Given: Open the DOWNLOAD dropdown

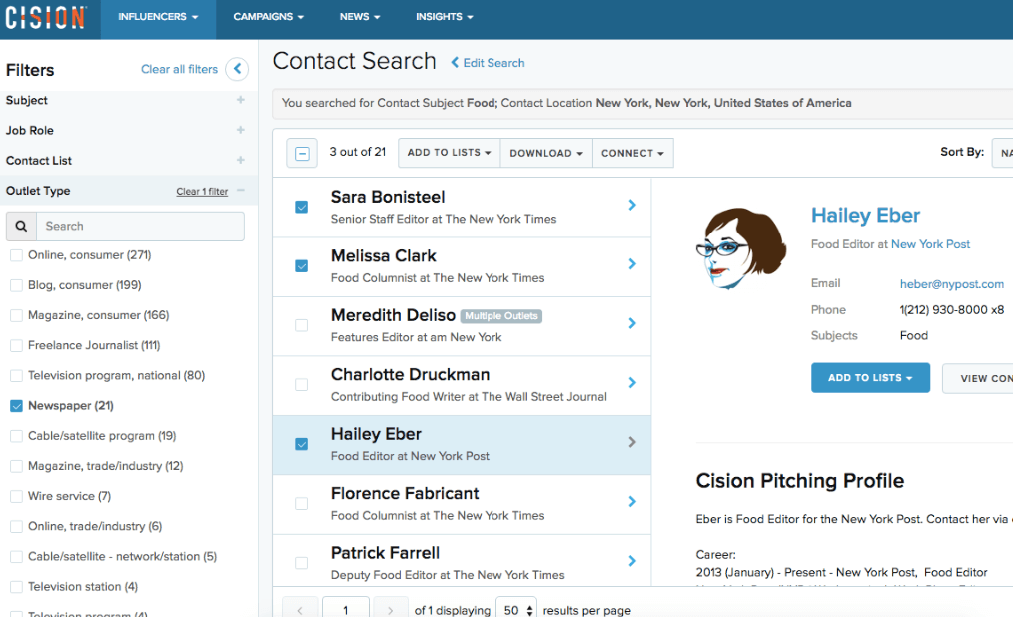Looking at the screenshot, I should click(546, 153).
